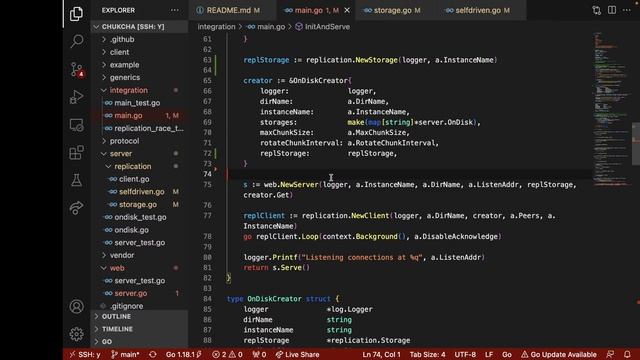640x360 pixels.
Task: Open editor more actions menu
Action: coord(627,10)
